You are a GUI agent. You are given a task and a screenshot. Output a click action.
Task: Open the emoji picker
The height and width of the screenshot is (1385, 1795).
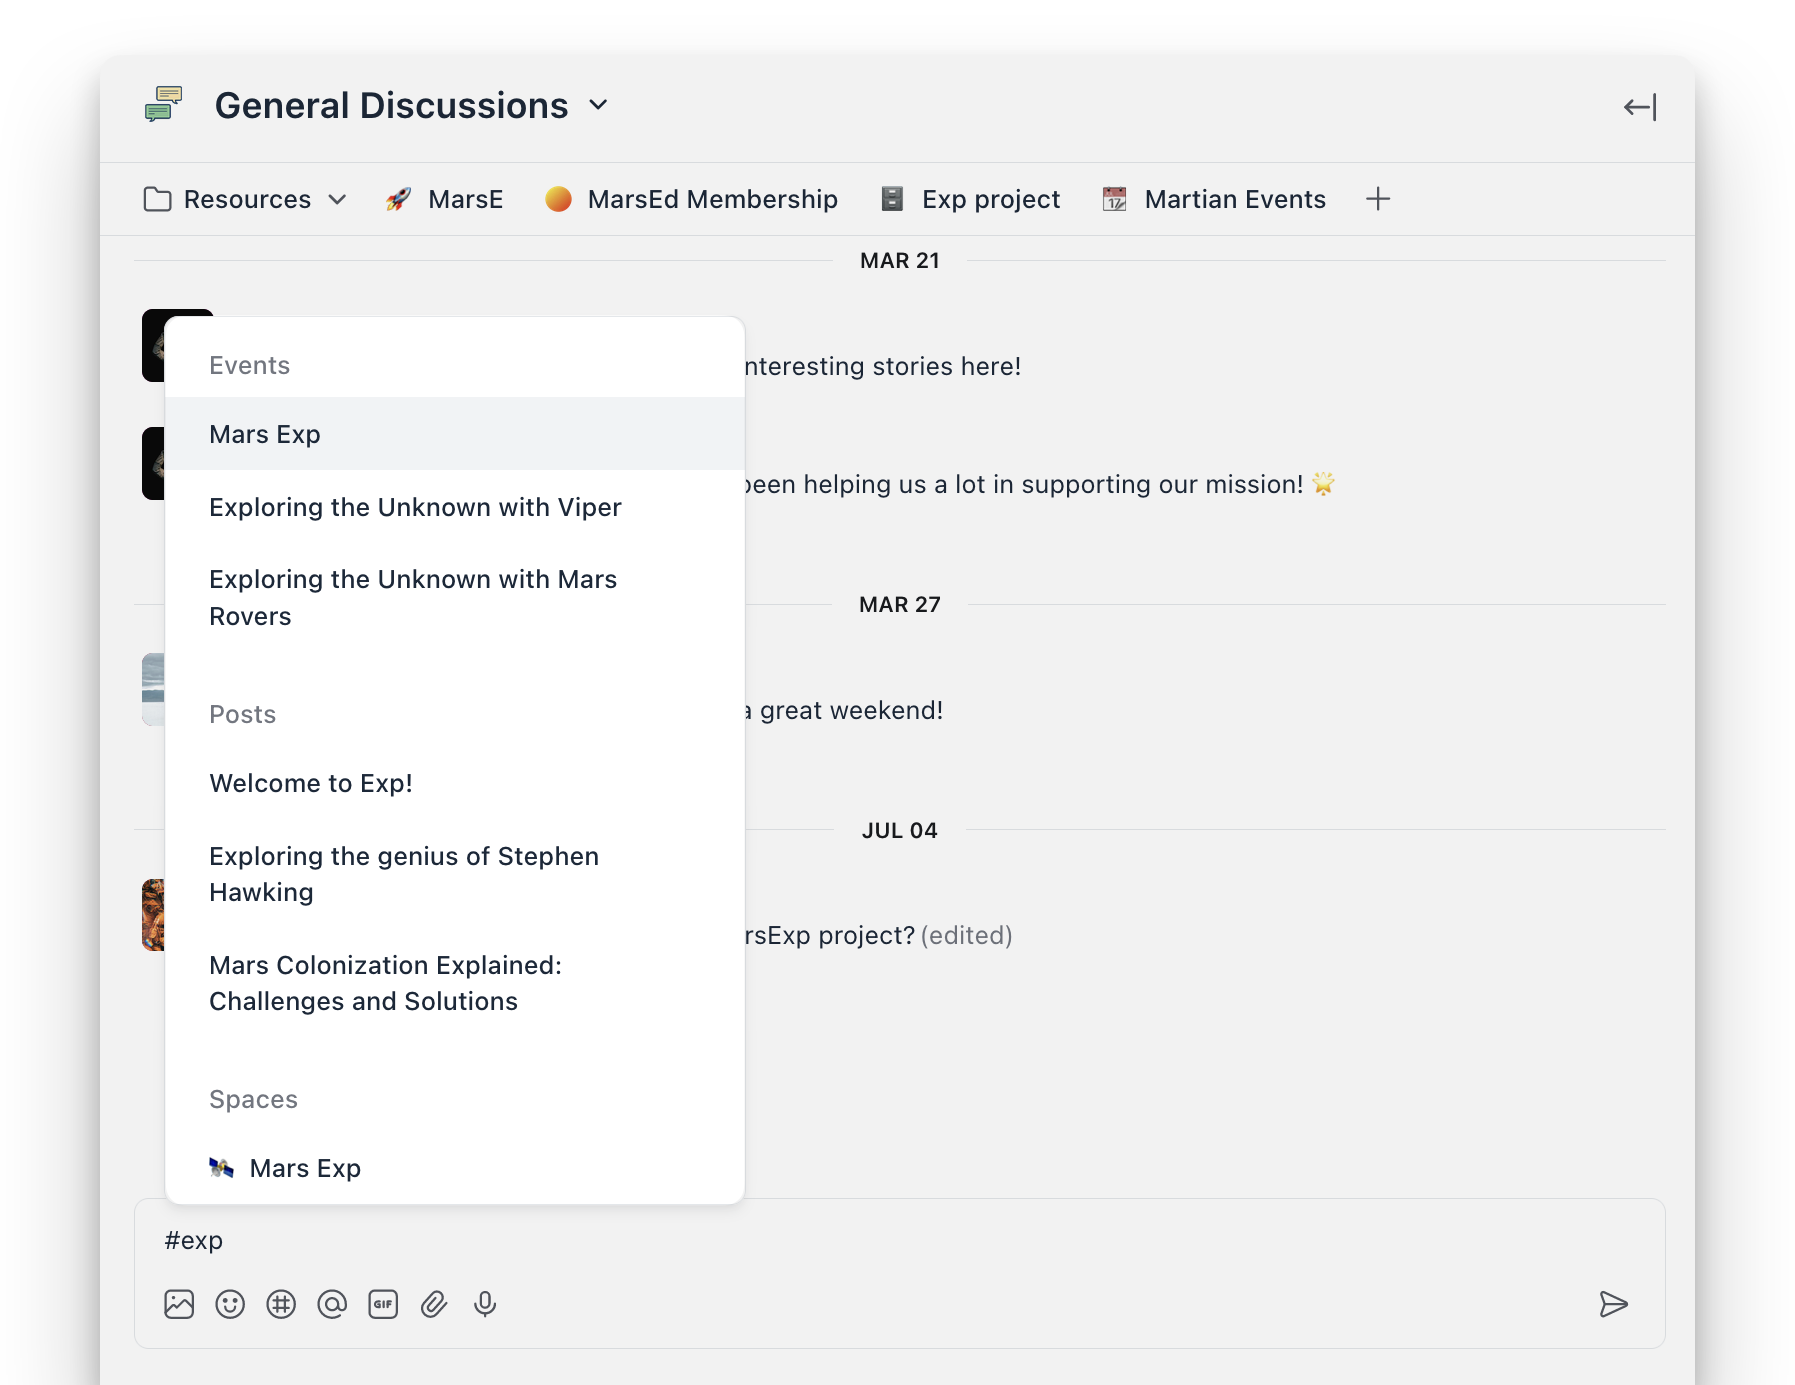click(x=229, y=1304)
